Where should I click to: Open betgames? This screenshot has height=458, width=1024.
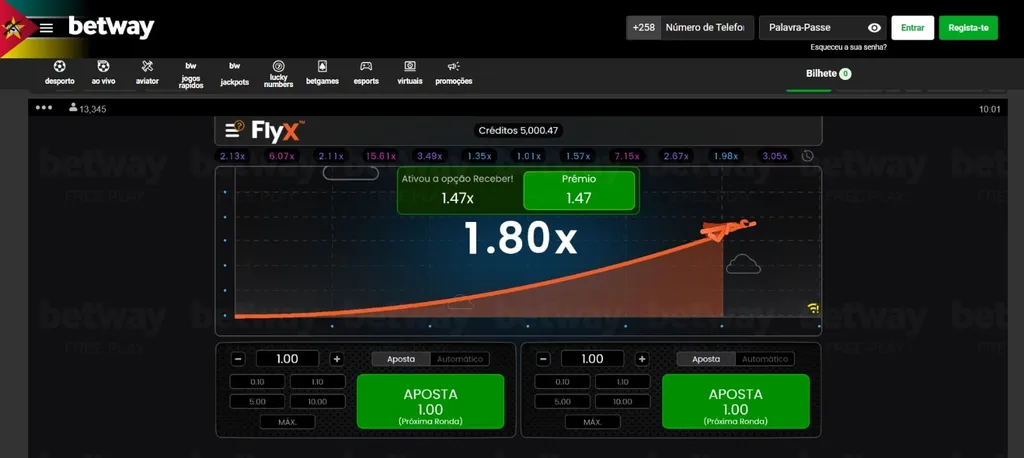pos(322,73)
